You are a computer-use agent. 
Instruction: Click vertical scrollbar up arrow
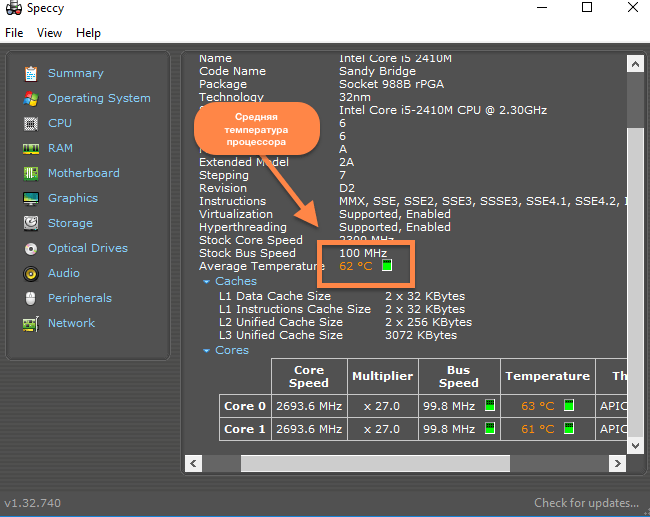tap(635, 64)
